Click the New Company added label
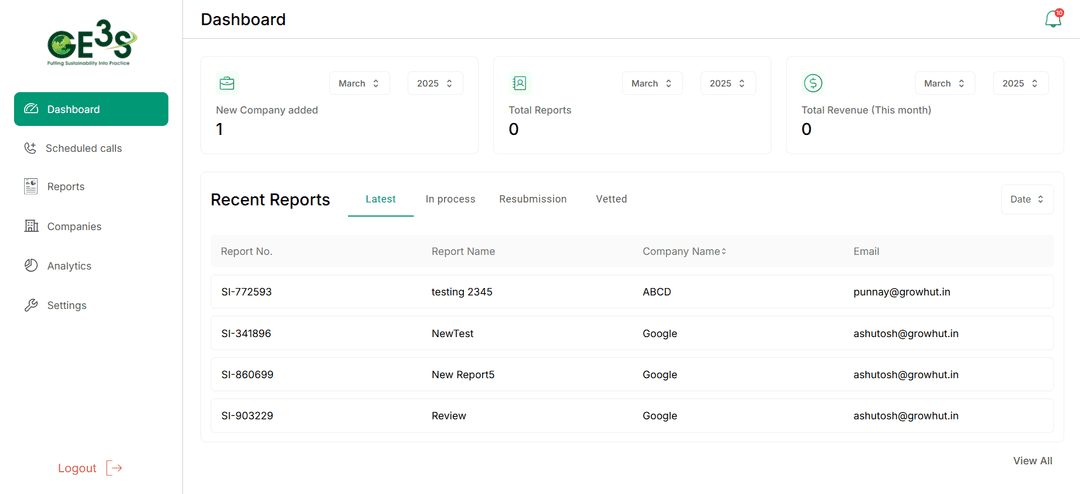The width and height of the screenshot is (1080, 494). pos(267,110)
